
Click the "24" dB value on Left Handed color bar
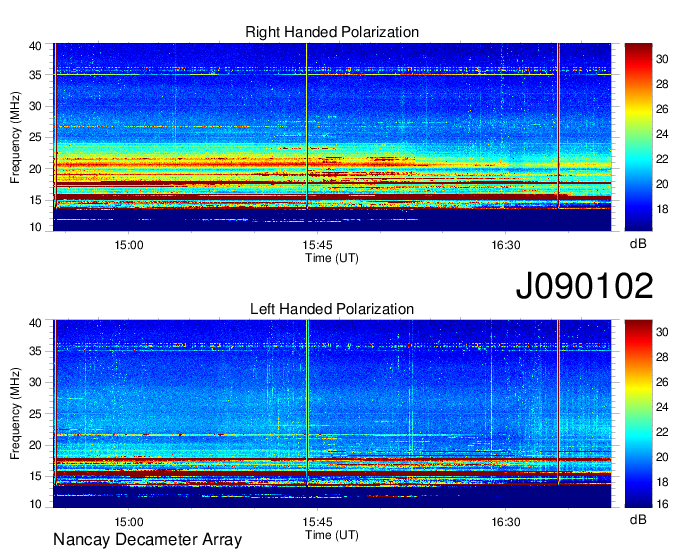coord(662,407)
